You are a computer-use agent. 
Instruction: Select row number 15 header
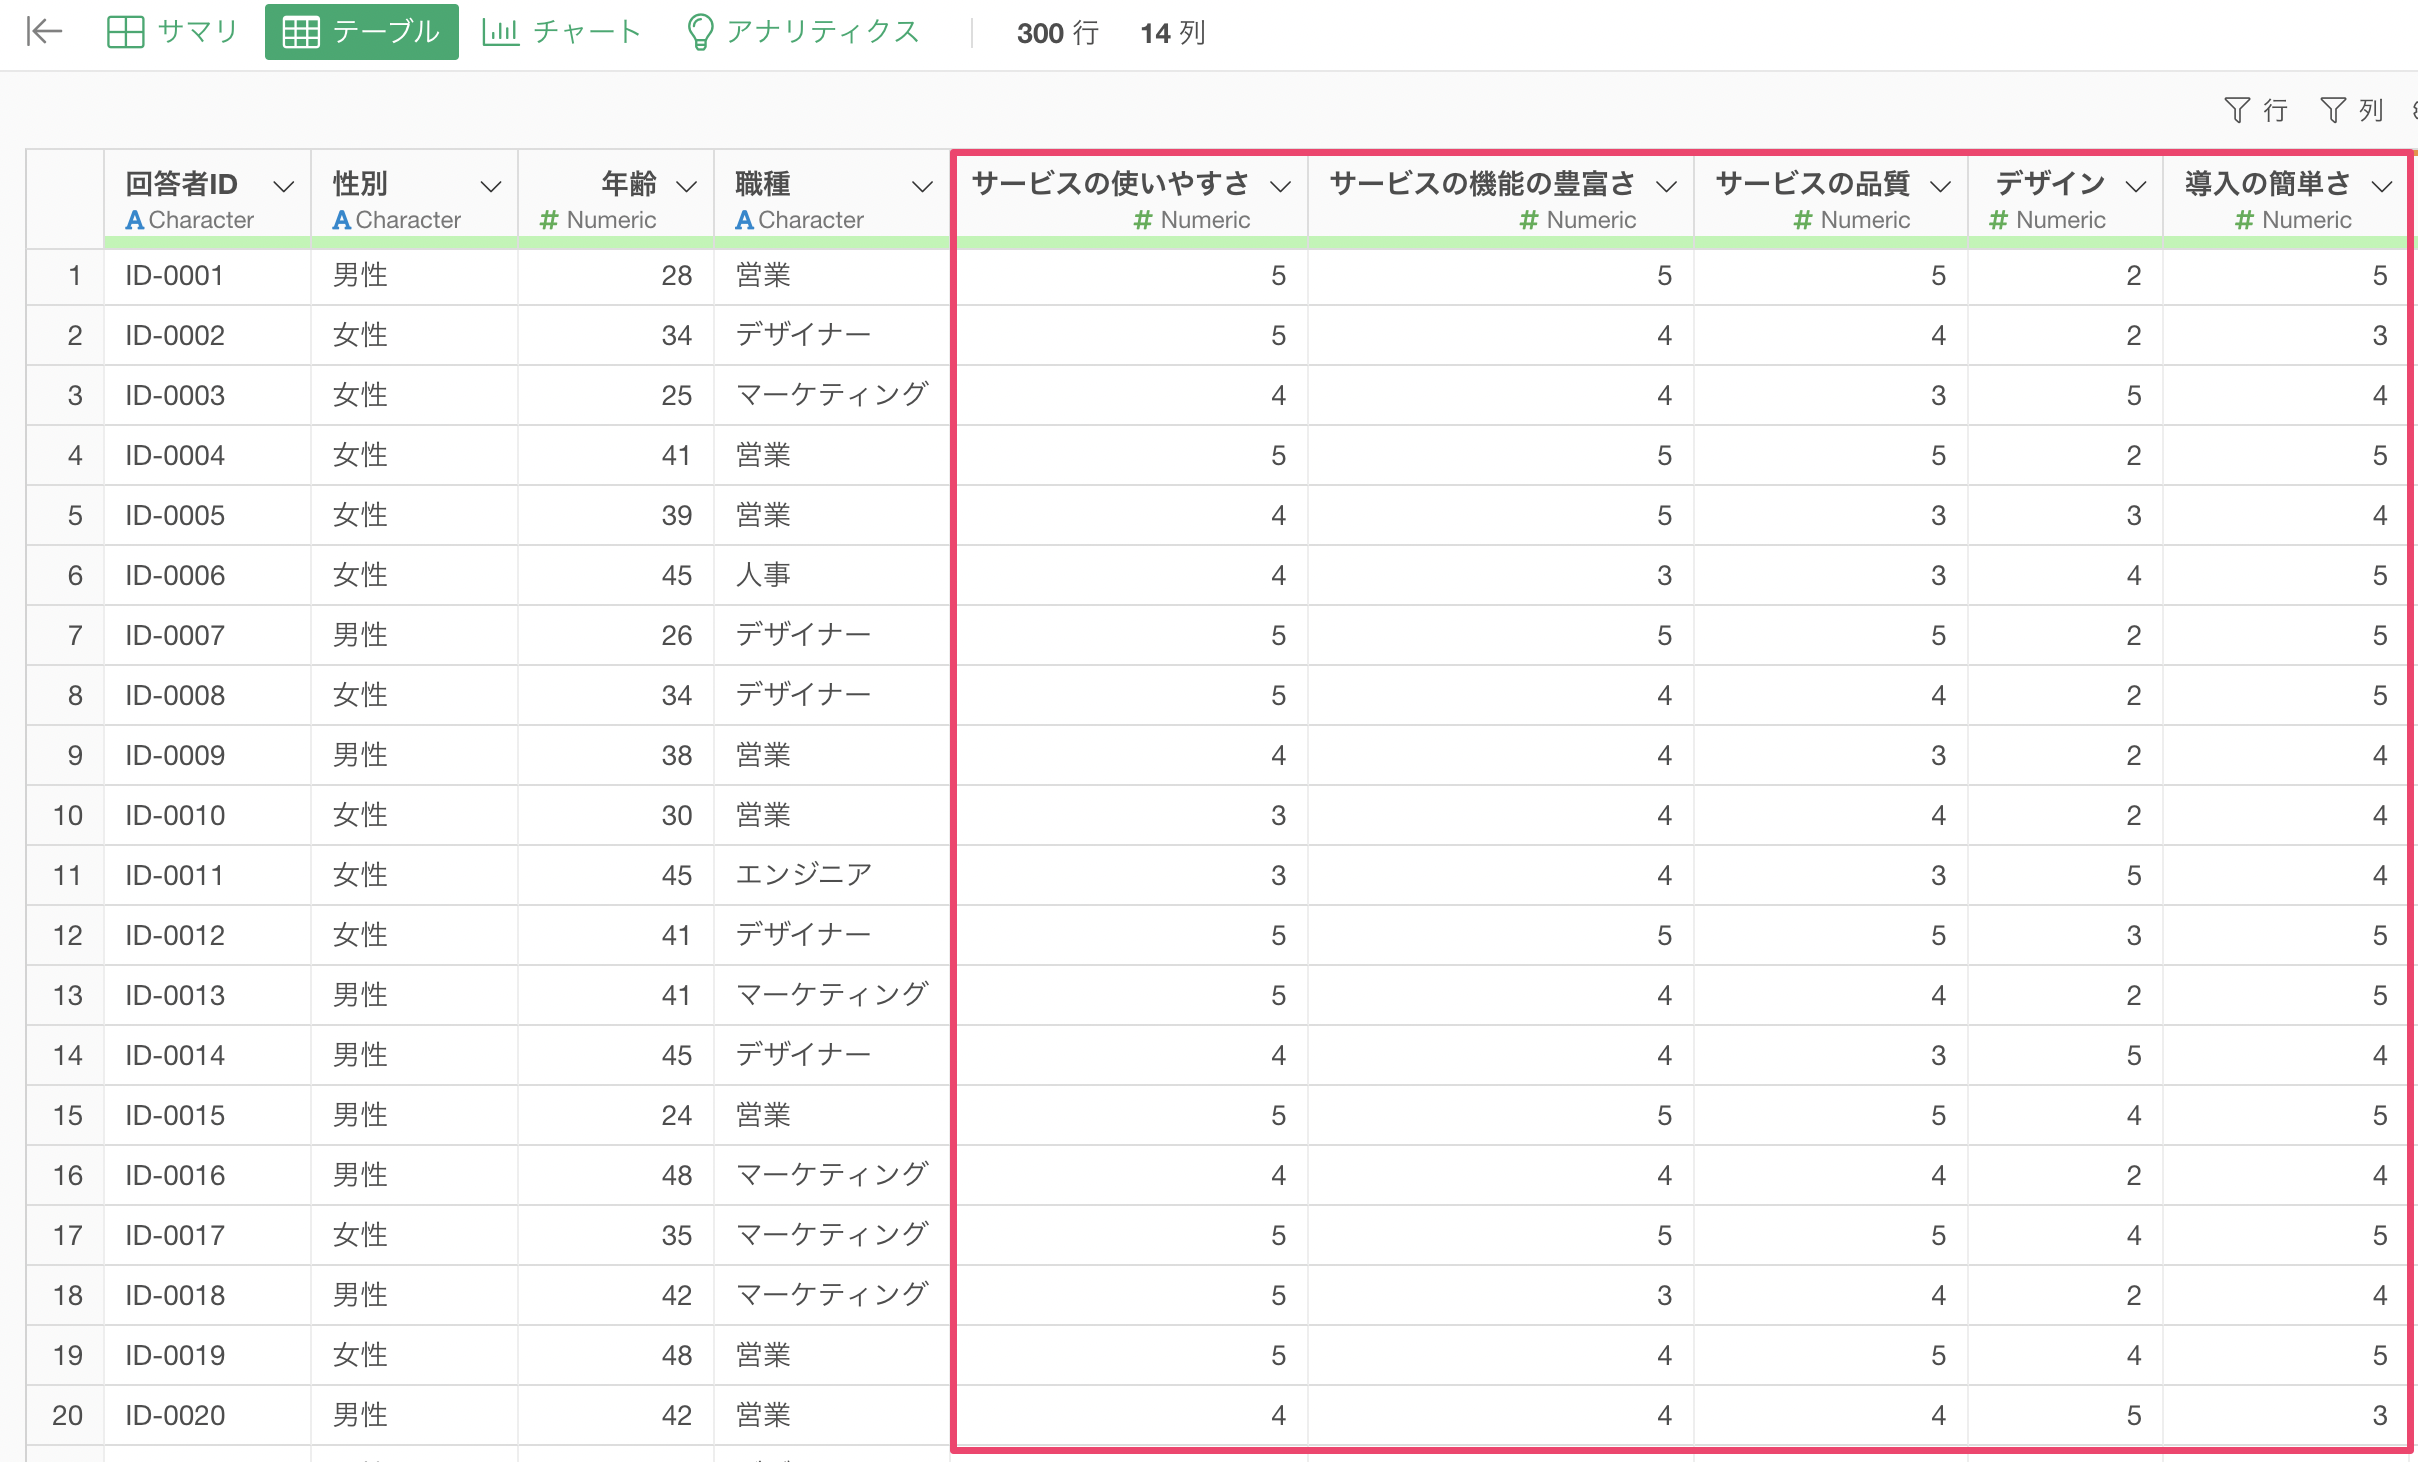tap(65, 1116)
